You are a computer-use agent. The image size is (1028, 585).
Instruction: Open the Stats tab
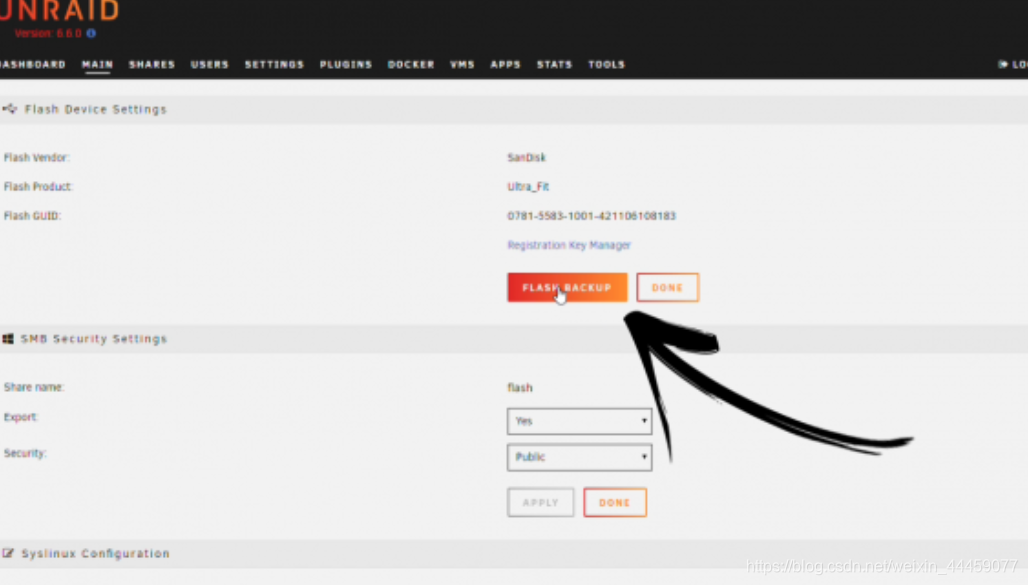[554, 64]
